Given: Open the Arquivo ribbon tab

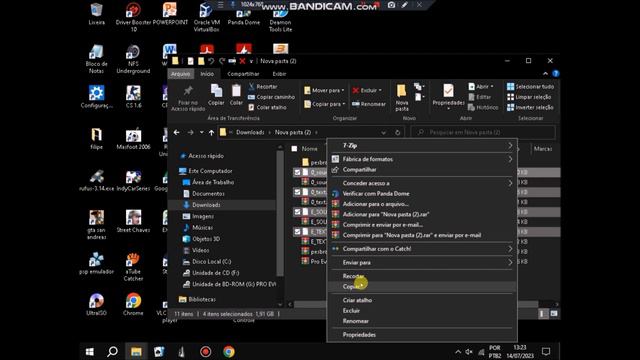Looking at the screenshot, I should [180, 74].
